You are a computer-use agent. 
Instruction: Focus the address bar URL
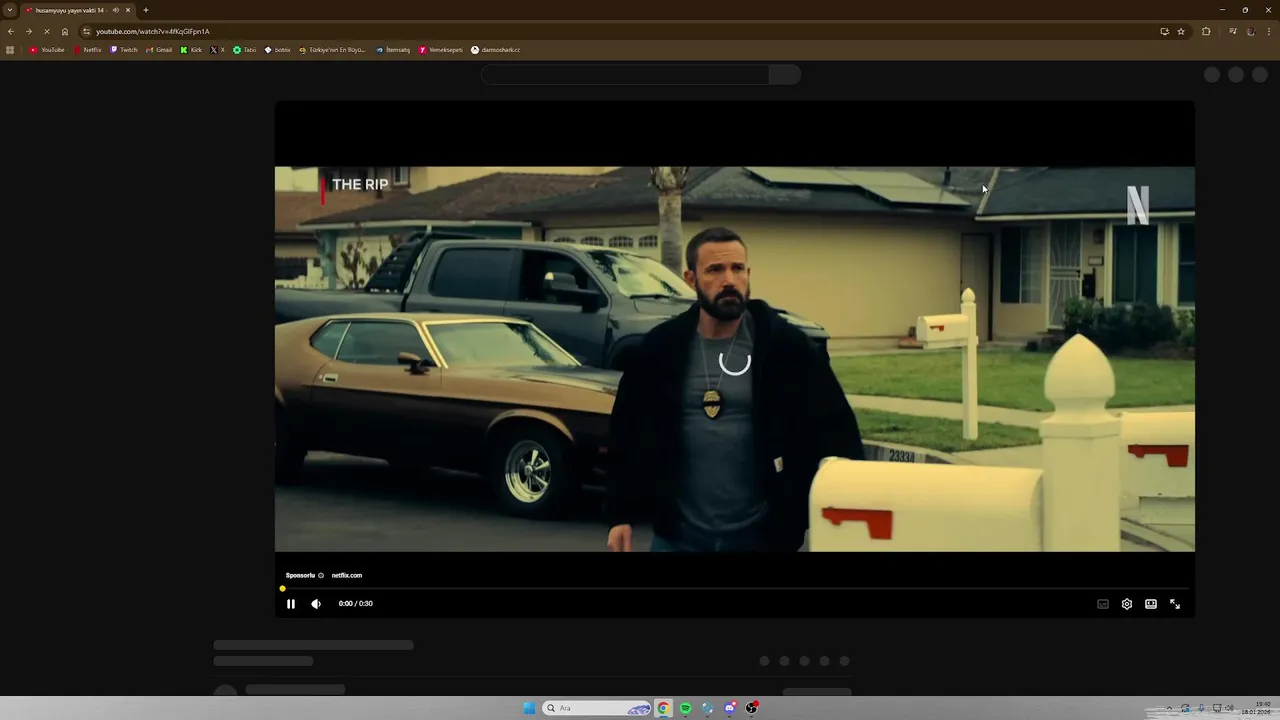coord(153,31)
